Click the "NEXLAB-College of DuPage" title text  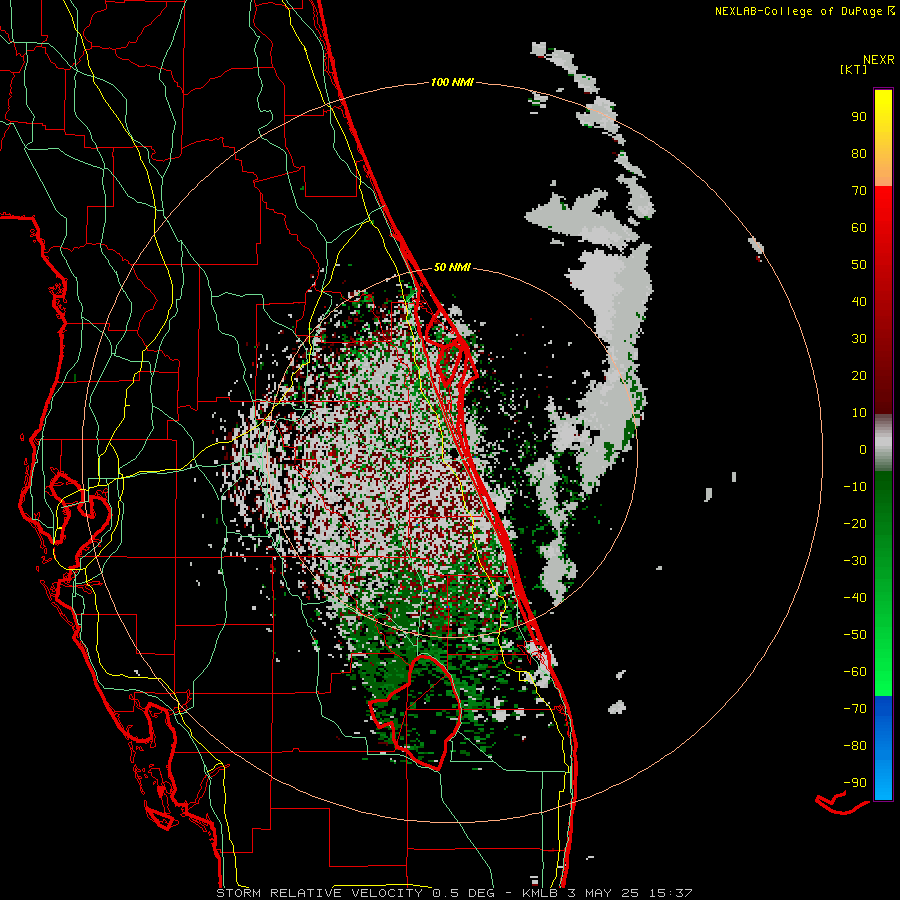(798, 11)
